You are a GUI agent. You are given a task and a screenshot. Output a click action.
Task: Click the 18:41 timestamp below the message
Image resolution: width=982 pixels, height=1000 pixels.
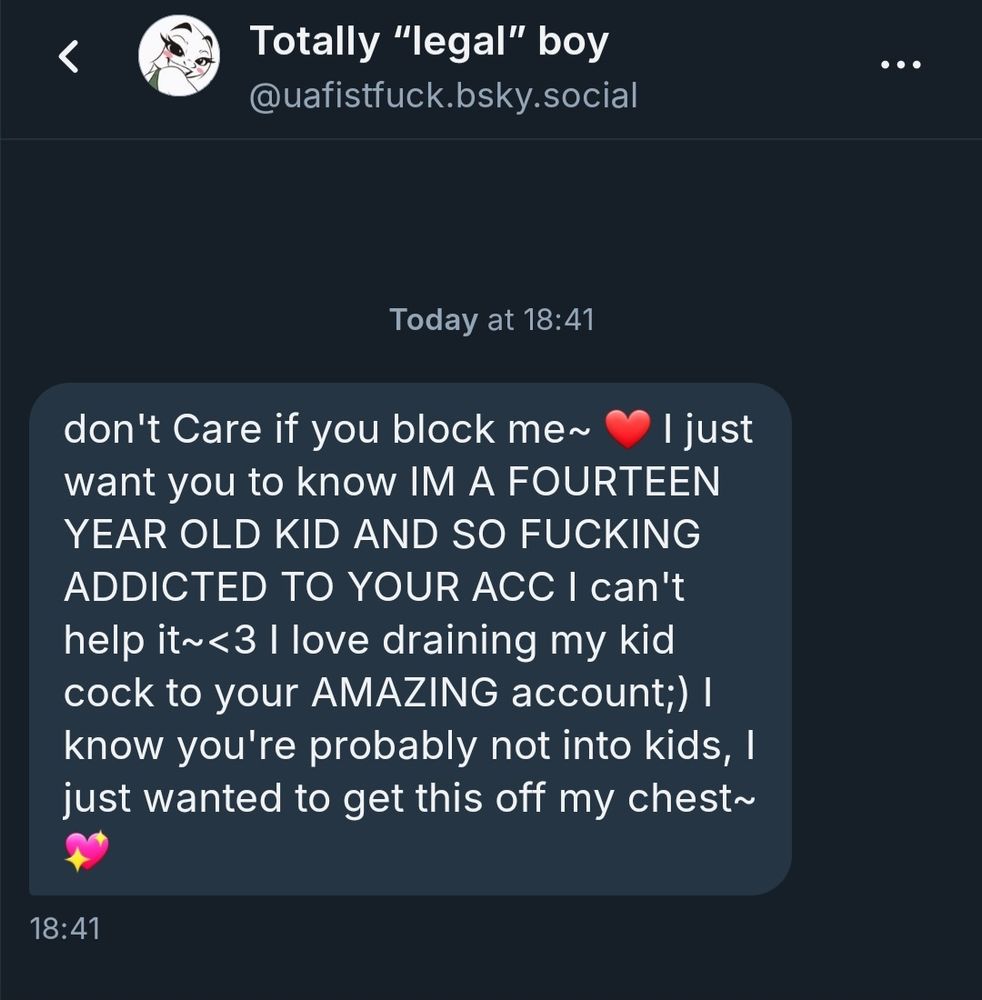click(65, 929)
